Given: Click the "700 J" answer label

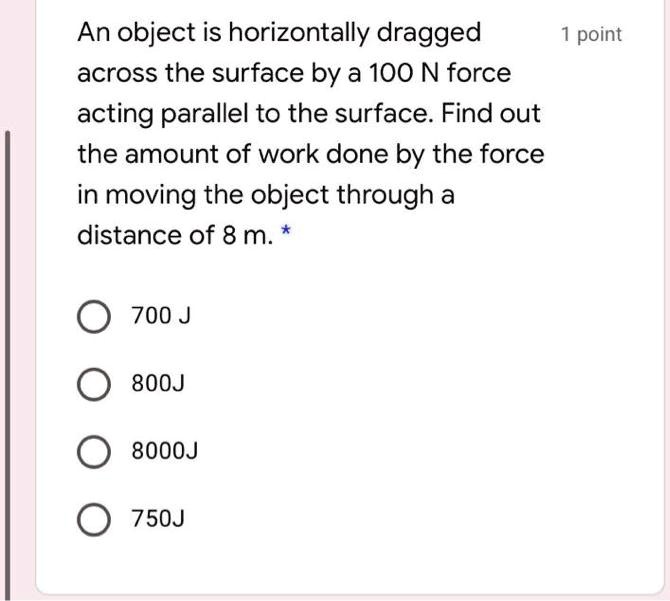Looking at the screenshot, I should pyautogui.click(x=161, y=317).
